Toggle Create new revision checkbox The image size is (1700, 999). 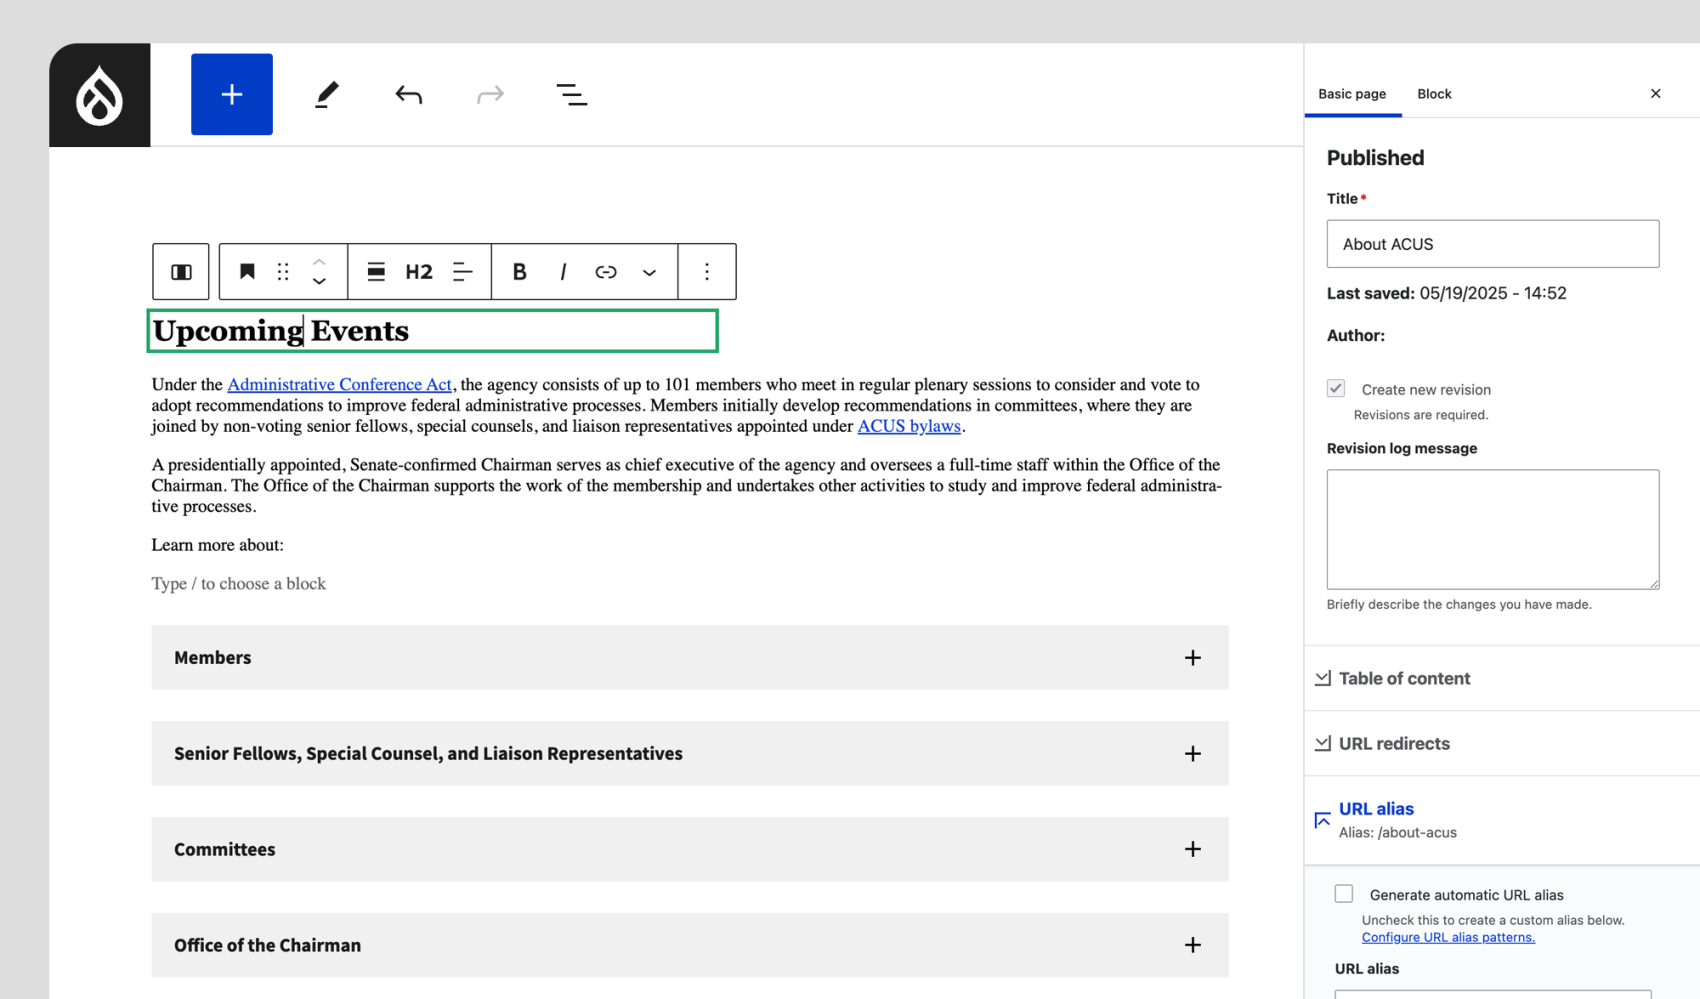[x=1336, y=388]
